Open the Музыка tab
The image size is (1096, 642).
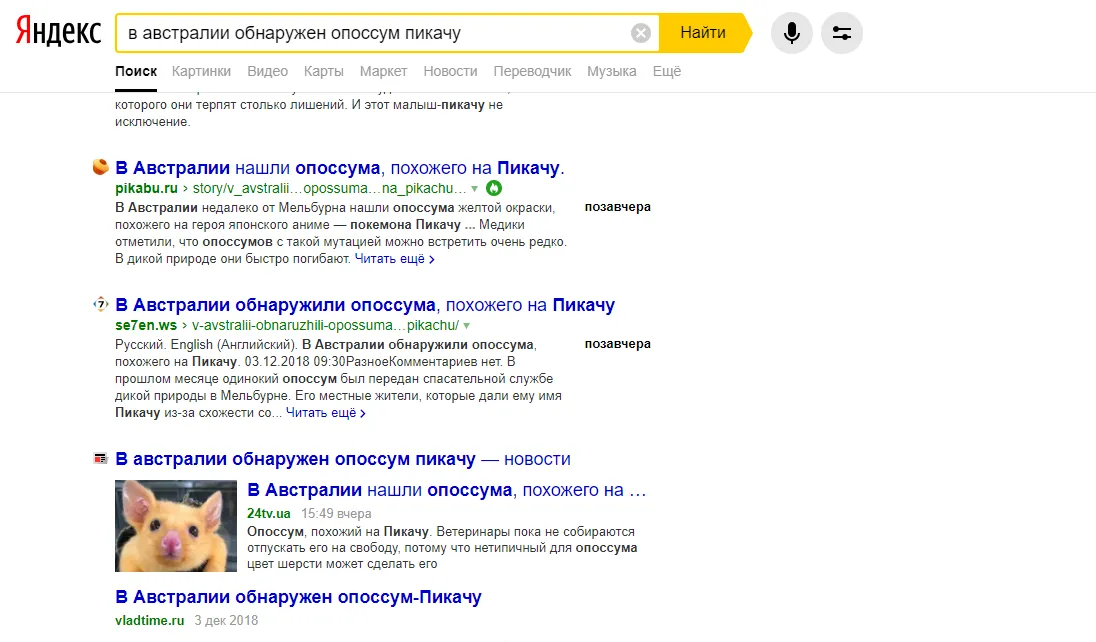(612, 71)
